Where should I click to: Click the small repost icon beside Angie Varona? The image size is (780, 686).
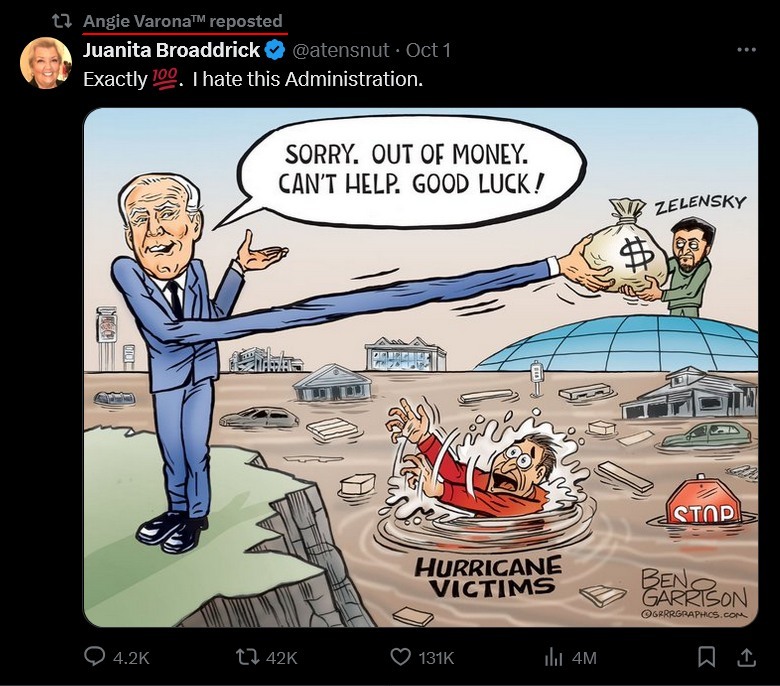tap(63, 21)
